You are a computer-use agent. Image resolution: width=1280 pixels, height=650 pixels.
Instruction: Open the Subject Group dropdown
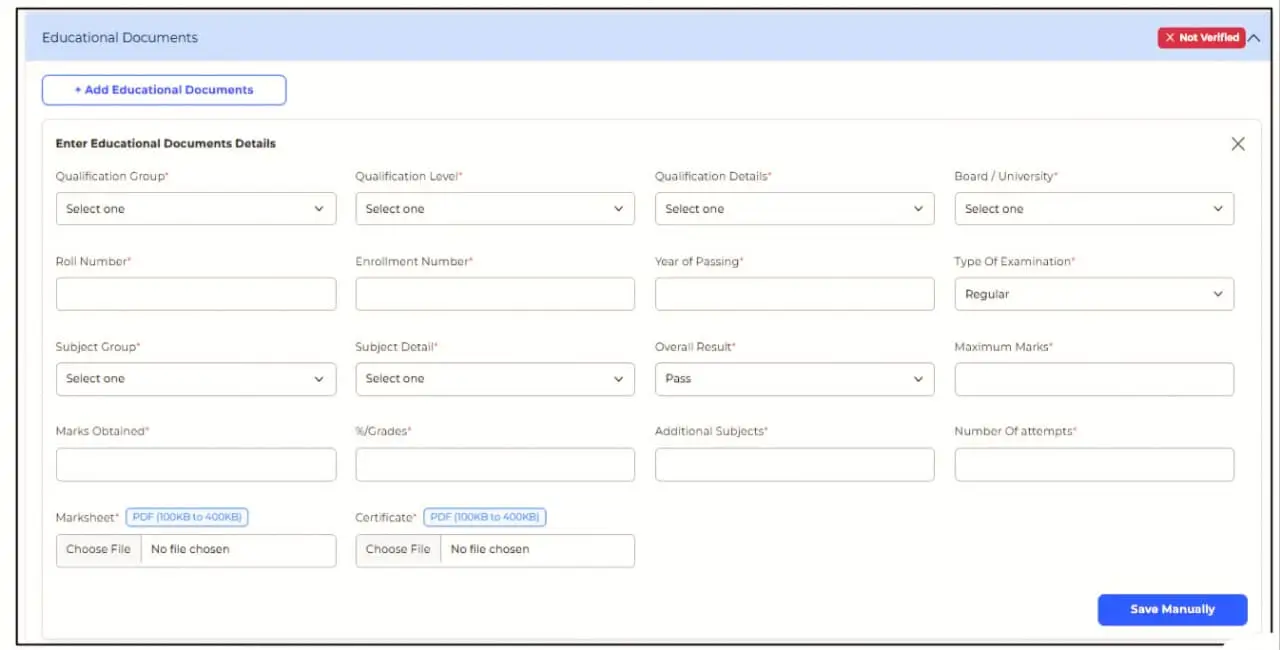(195, 378)
